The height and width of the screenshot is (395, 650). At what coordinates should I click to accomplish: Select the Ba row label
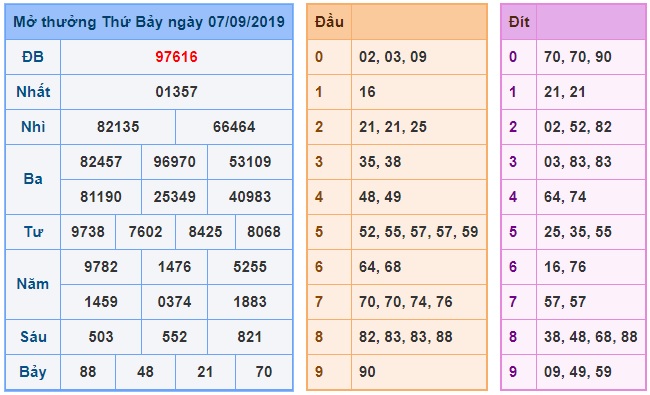pos(33,179)
